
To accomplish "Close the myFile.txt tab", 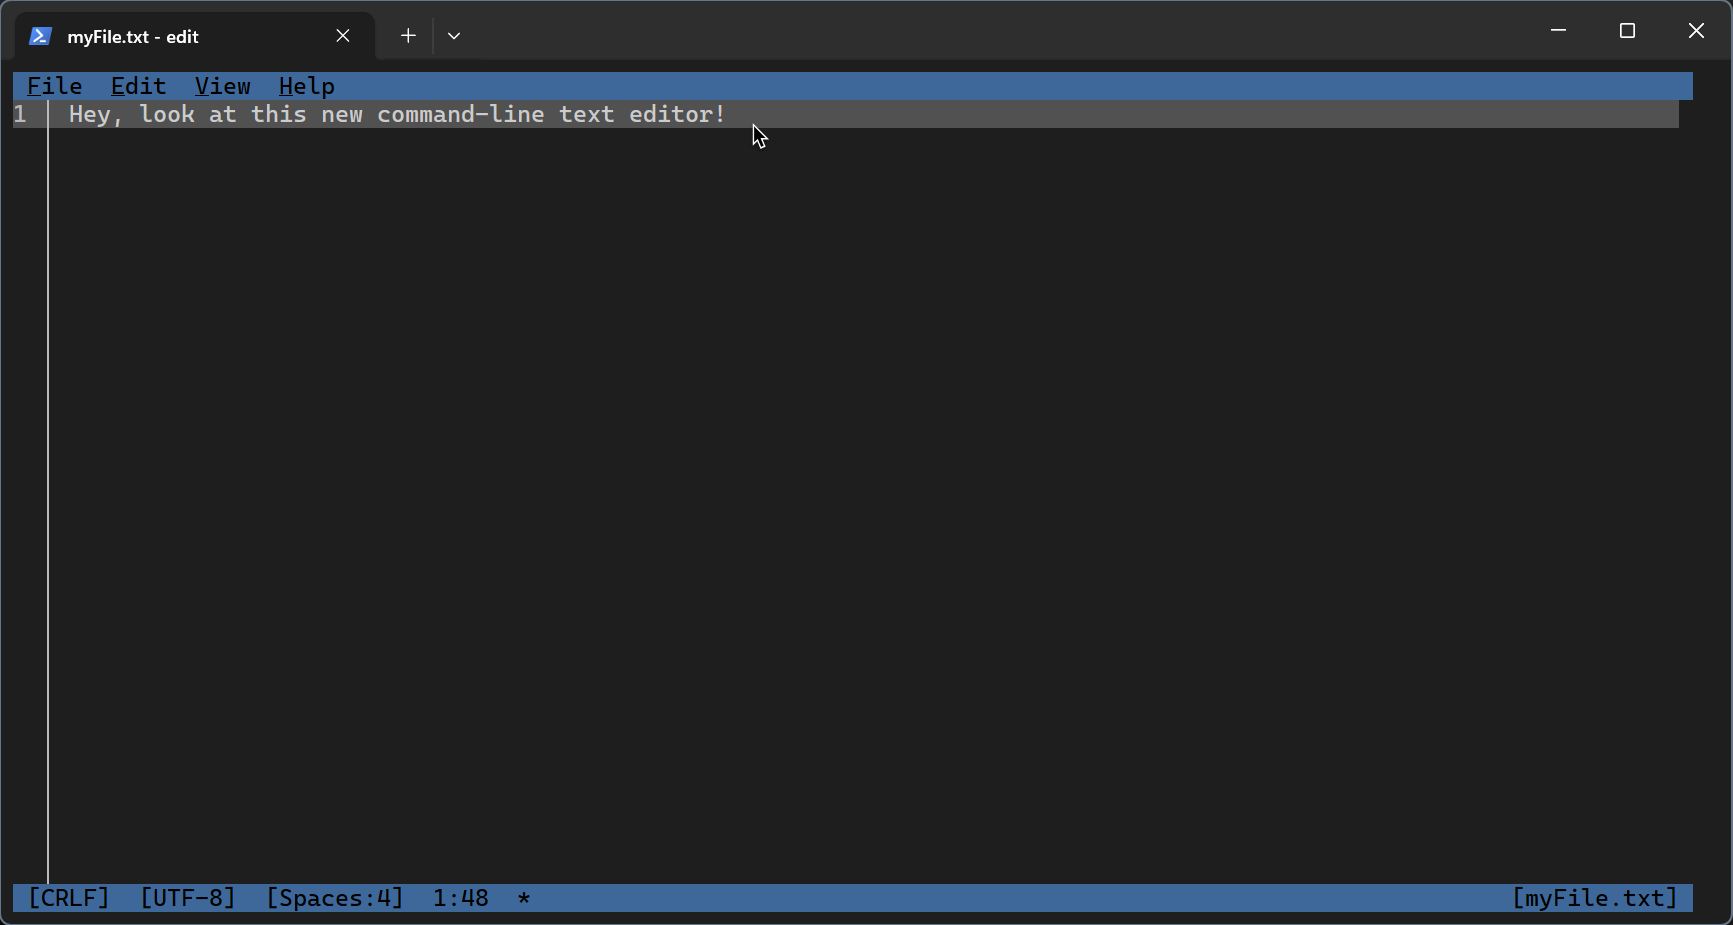I will 343,36.
